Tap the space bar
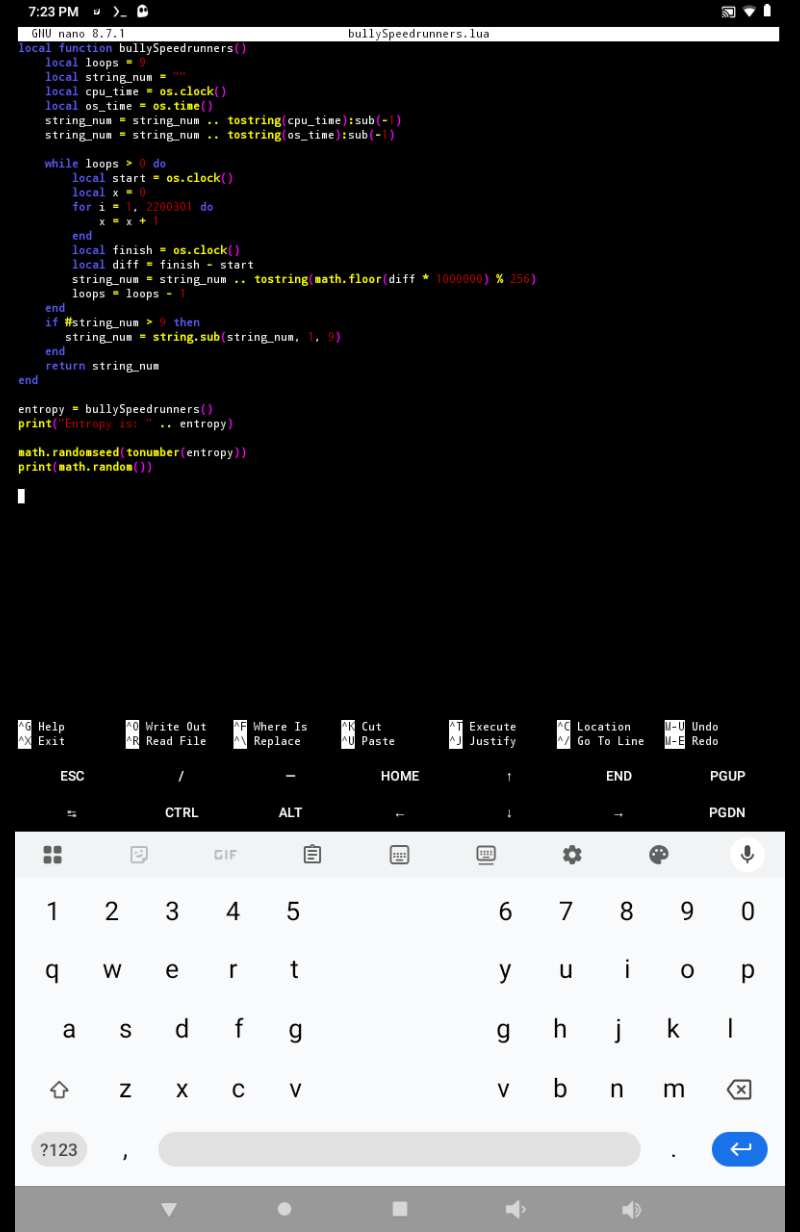Viewport: 800px width, 1232px height. click(399, 1149)
